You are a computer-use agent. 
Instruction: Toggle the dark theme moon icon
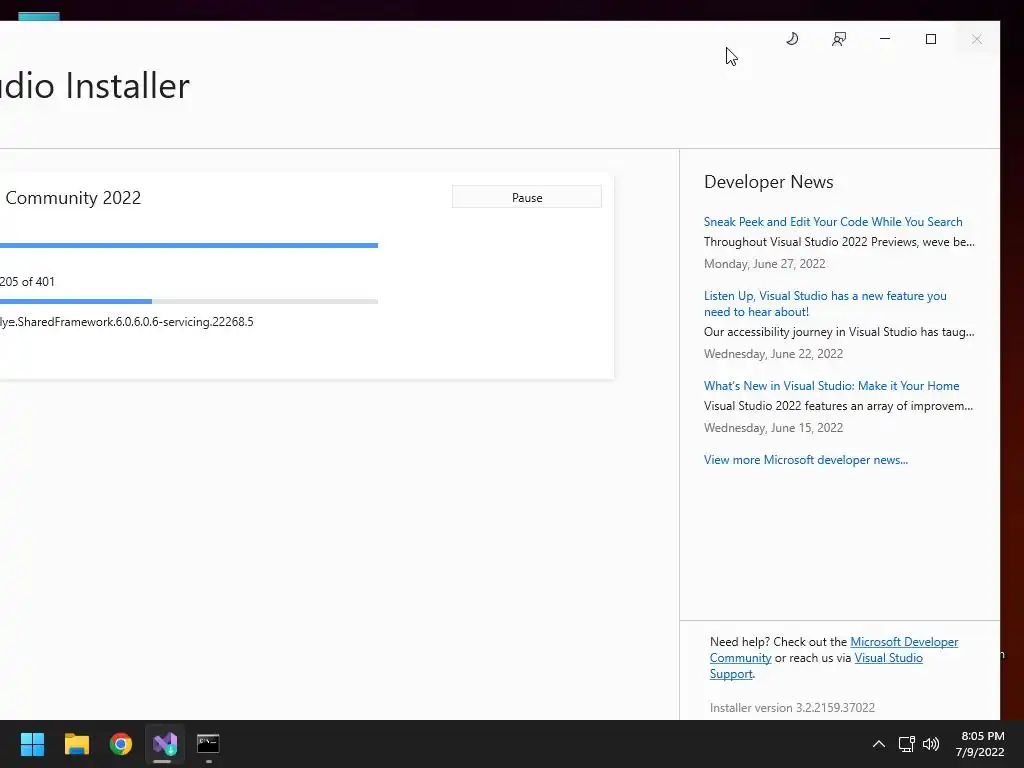792,39
